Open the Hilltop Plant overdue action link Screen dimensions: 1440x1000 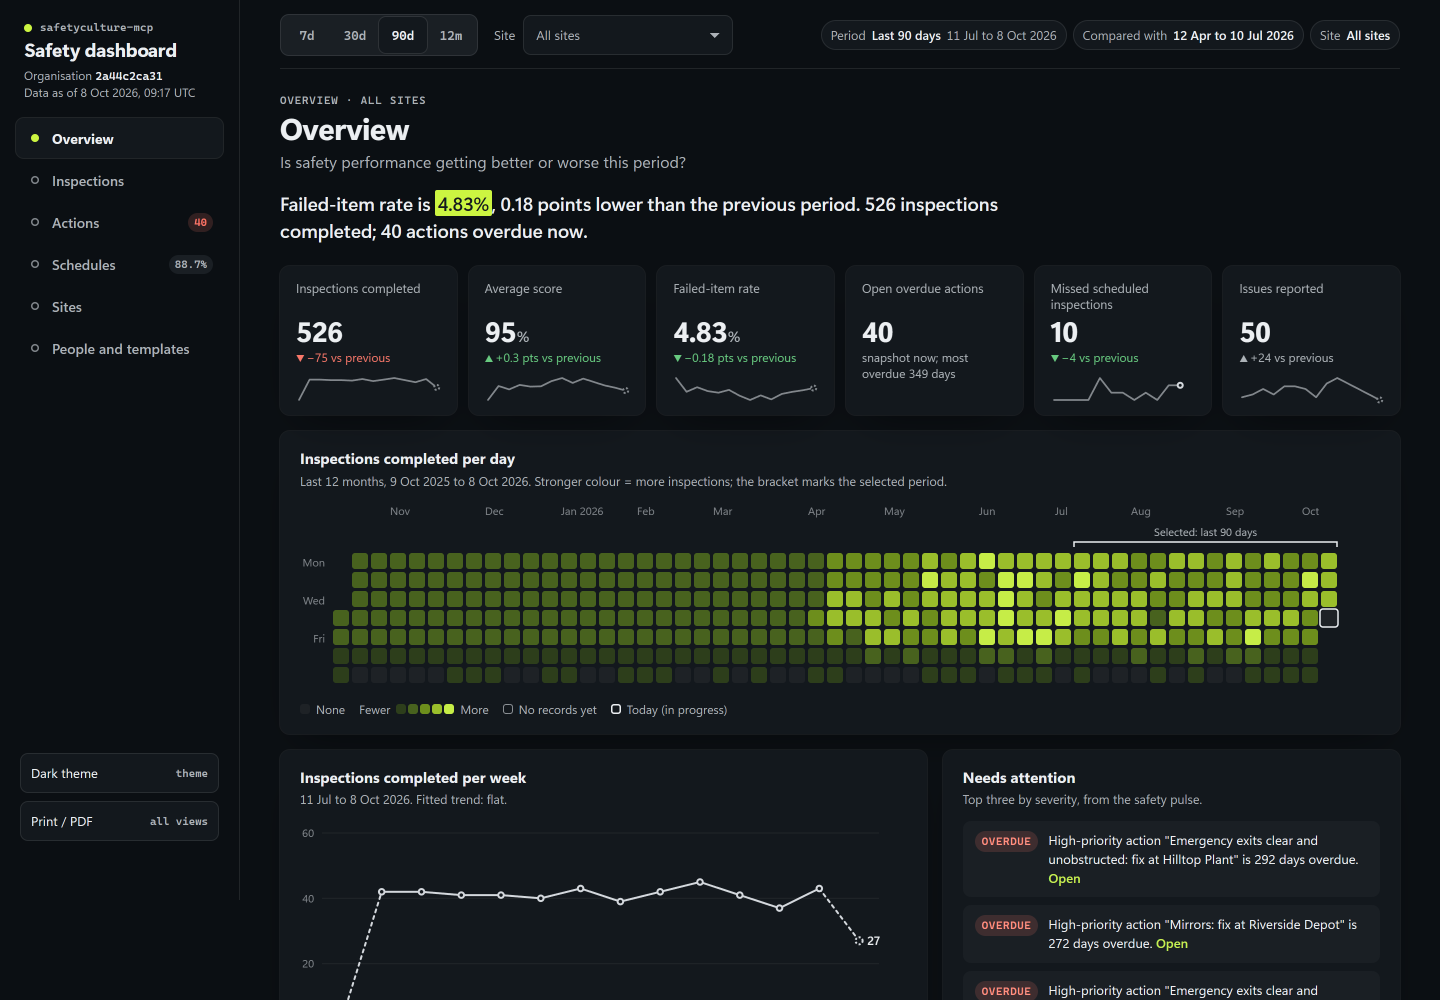[1064, 879]
